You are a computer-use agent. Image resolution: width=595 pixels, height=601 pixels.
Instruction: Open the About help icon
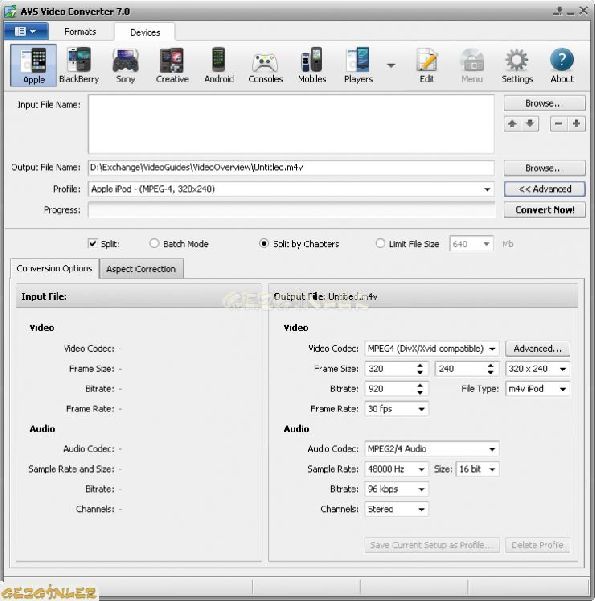click(x=562, y=65)
